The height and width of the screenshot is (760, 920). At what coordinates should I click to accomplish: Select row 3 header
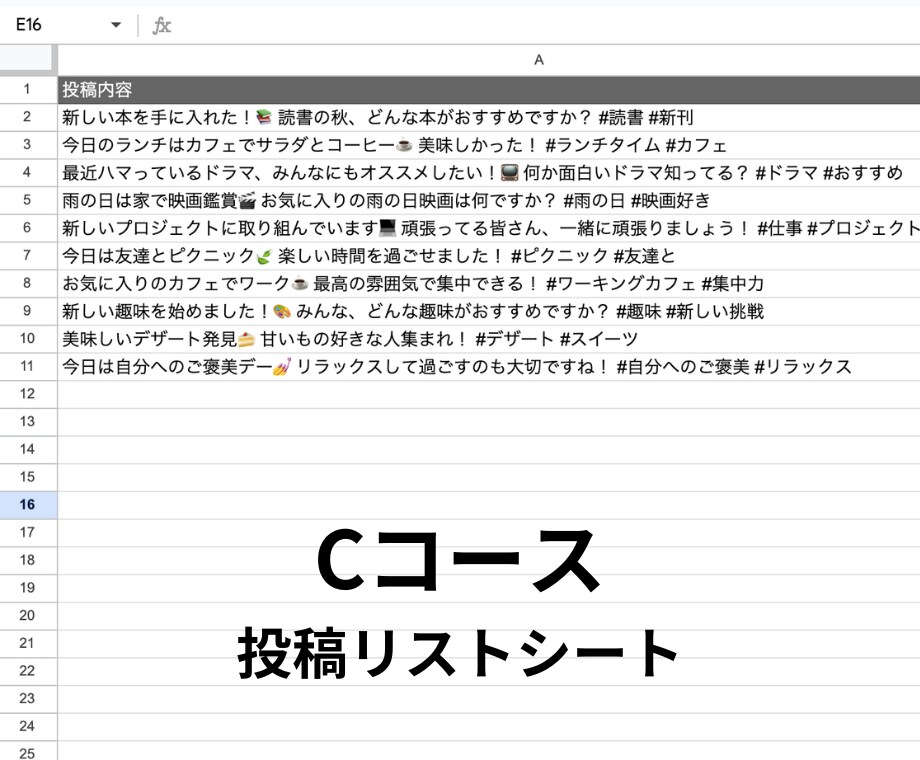pos(28,145)
